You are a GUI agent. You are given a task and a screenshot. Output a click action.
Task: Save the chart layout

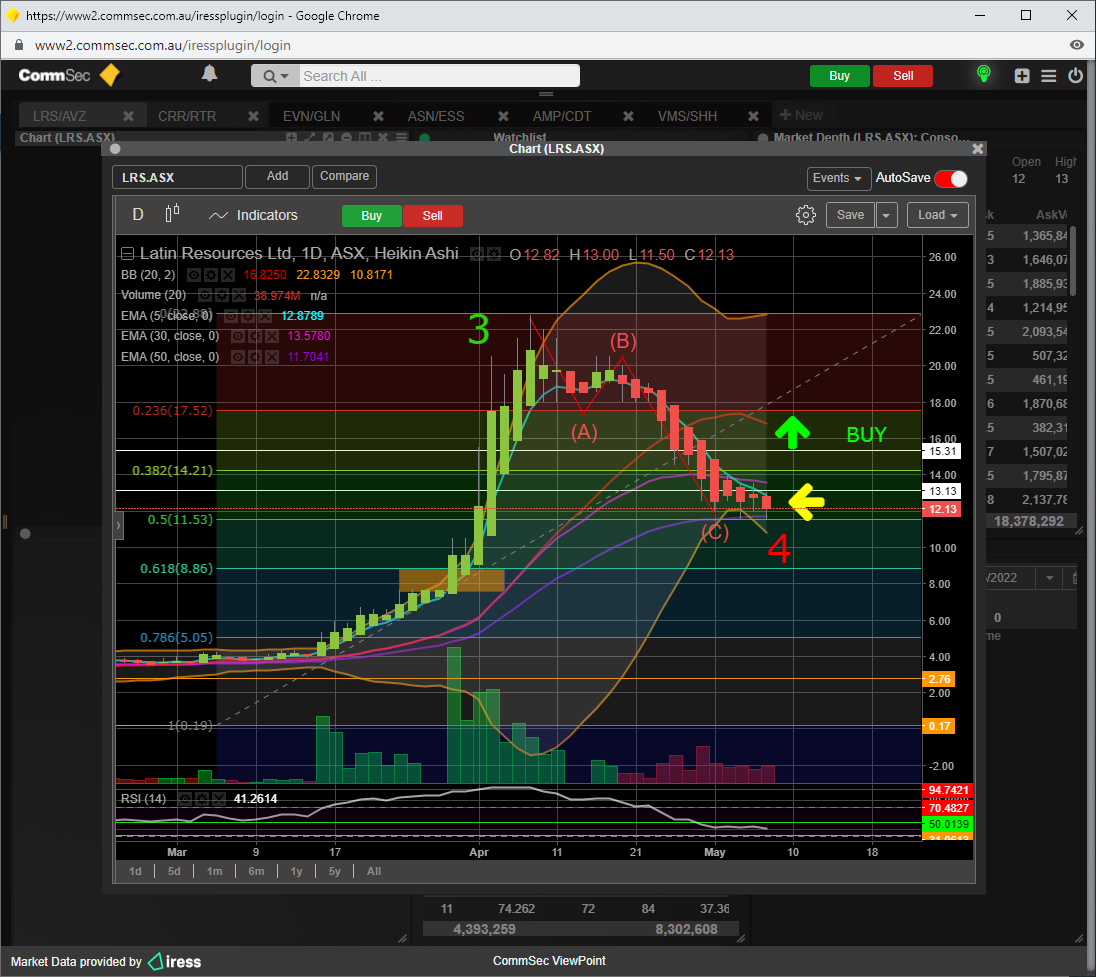(x=851, y=215)
